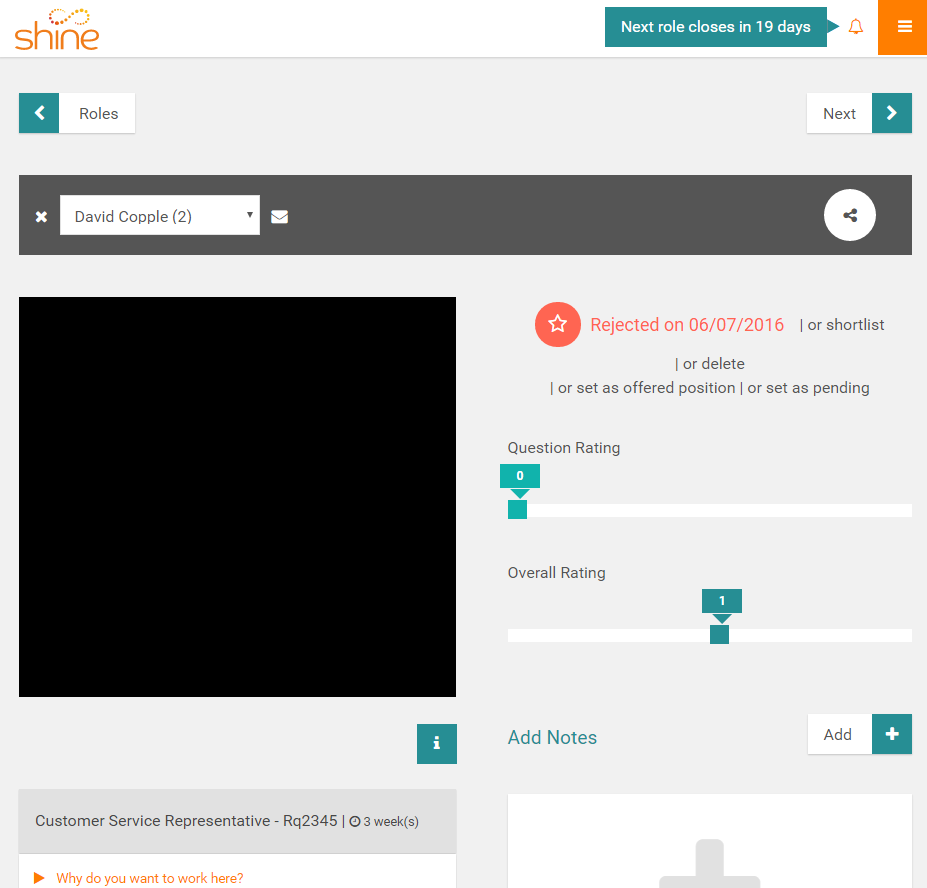
Task: Email the candidate via envelope icon
Action: [x=280, y=217]
